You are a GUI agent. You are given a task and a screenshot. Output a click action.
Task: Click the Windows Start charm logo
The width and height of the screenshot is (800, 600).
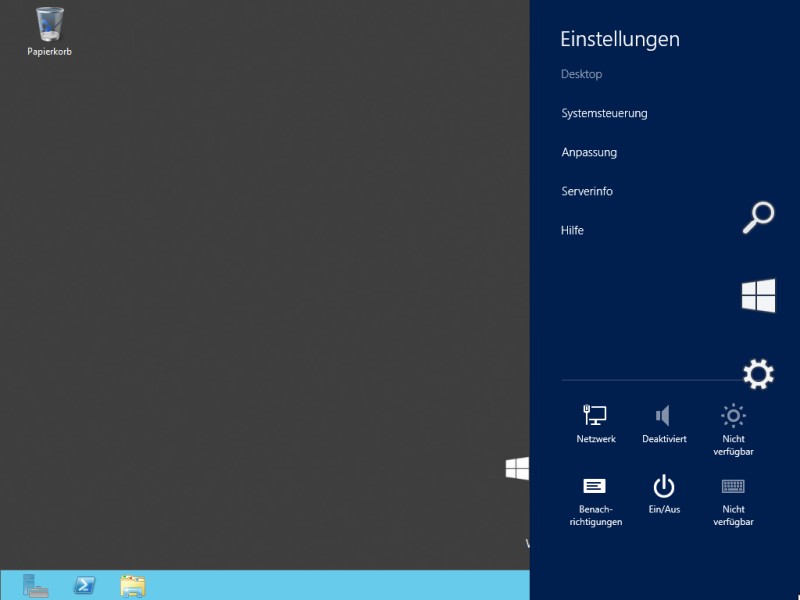(759, 295)
